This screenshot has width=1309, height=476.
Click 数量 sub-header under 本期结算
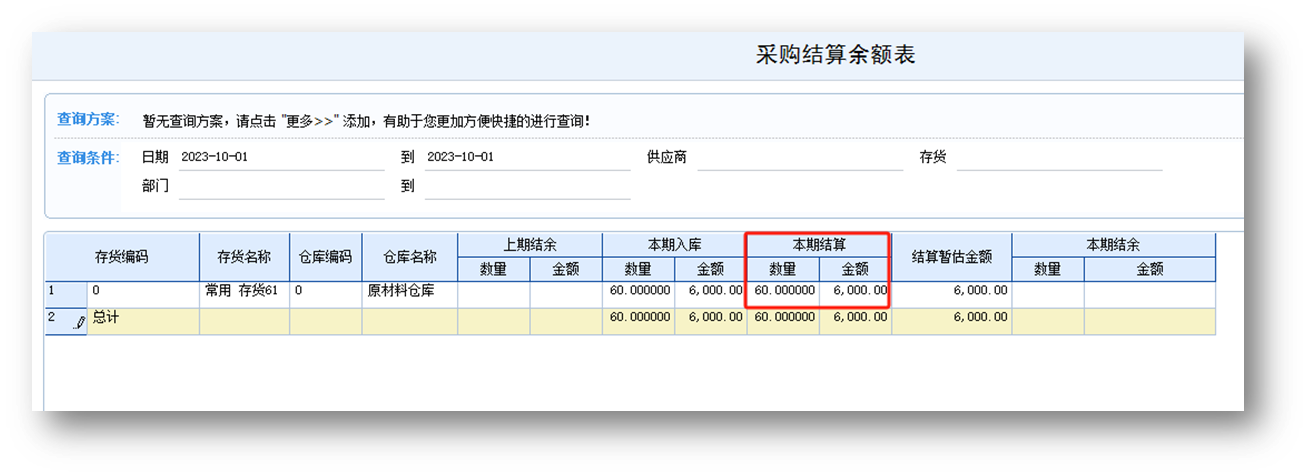click(x=782, y=269)
